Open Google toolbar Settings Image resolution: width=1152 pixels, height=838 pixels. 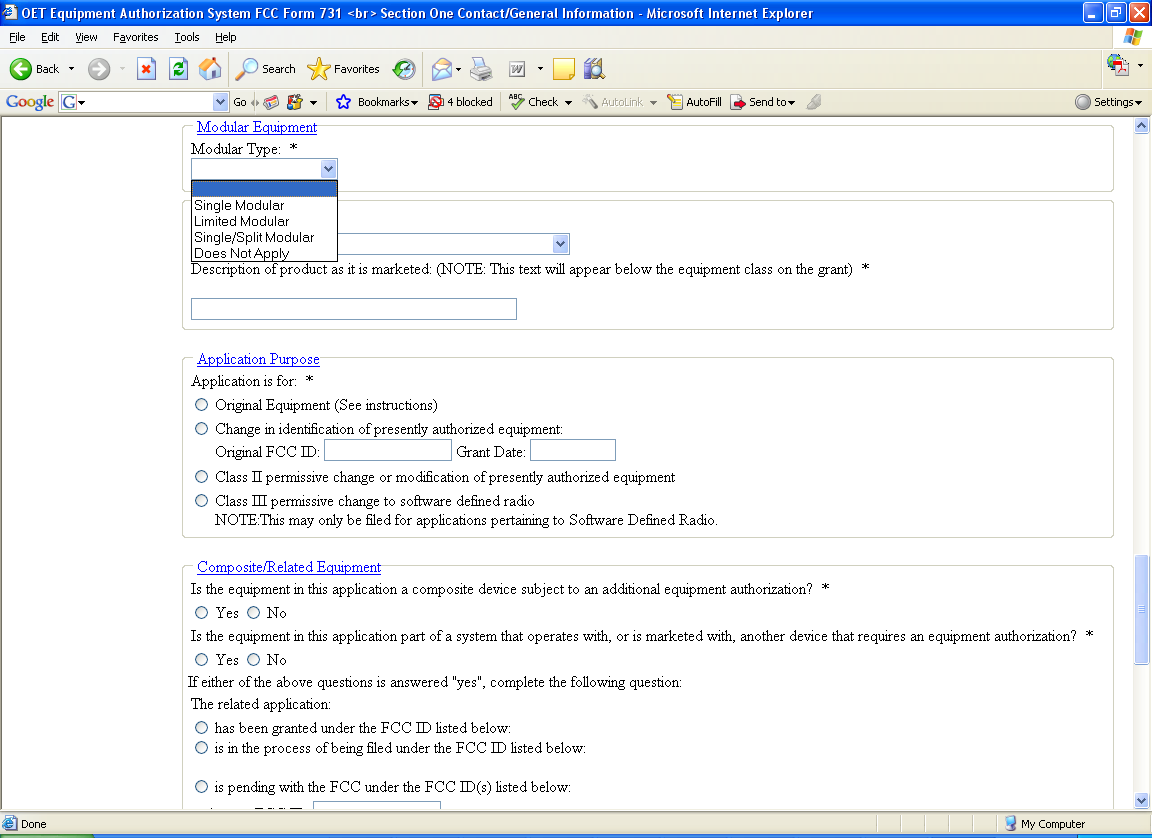(x=1108, y=102)
